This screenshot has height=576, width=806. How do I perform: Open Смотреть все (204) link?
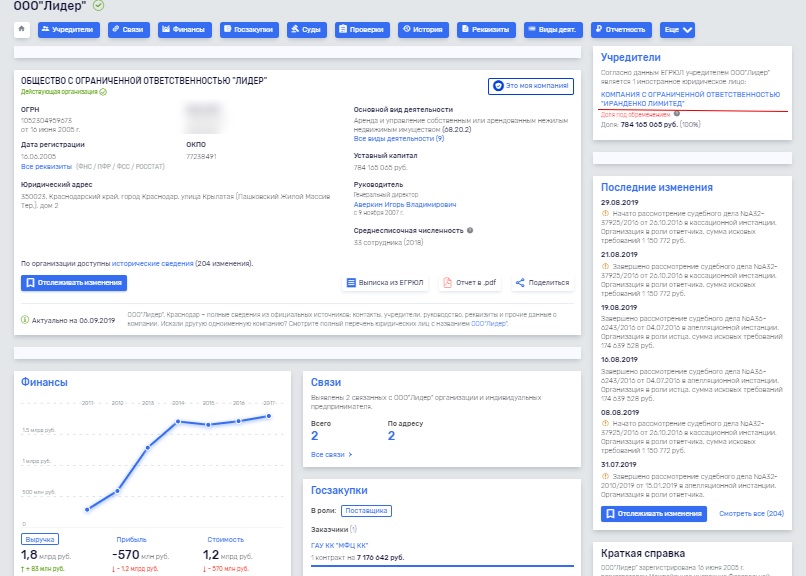click(752, 514)
